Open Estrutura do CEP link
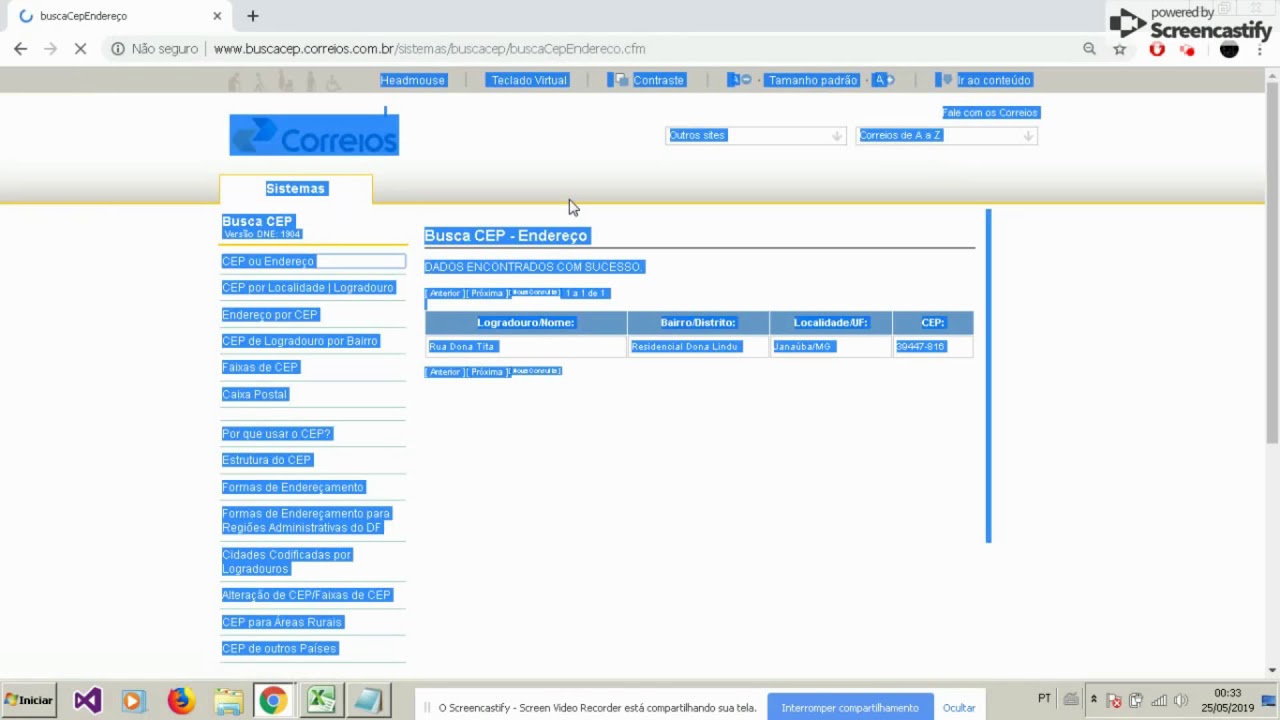The height and width of the screenshot is (720, 1280). 267,460
